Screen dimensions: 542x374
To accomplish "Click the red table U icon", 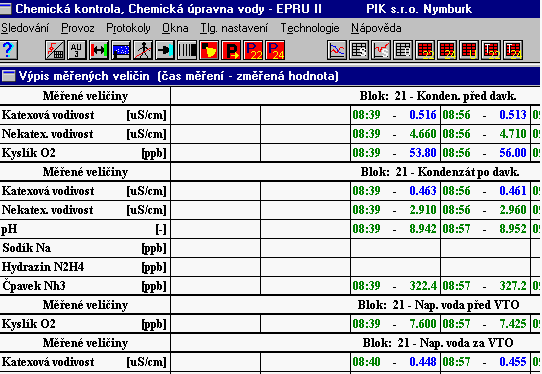I will click(x=469, y=50).
